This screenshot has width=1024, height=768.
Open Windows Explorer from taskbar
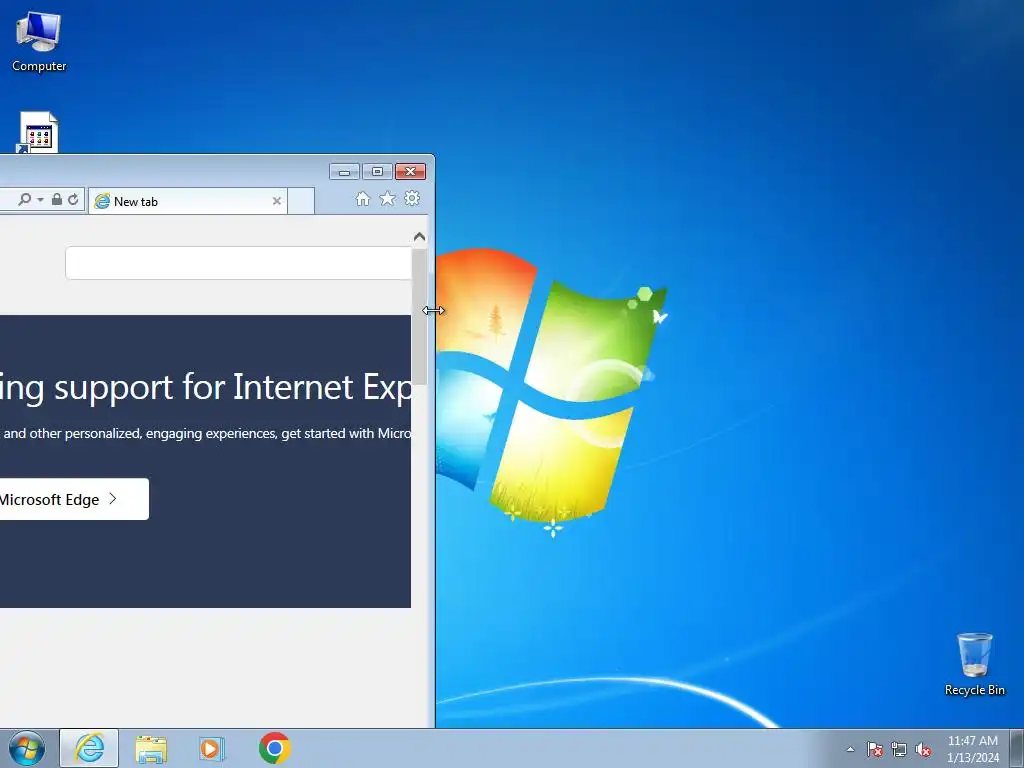tap(151, 748)
